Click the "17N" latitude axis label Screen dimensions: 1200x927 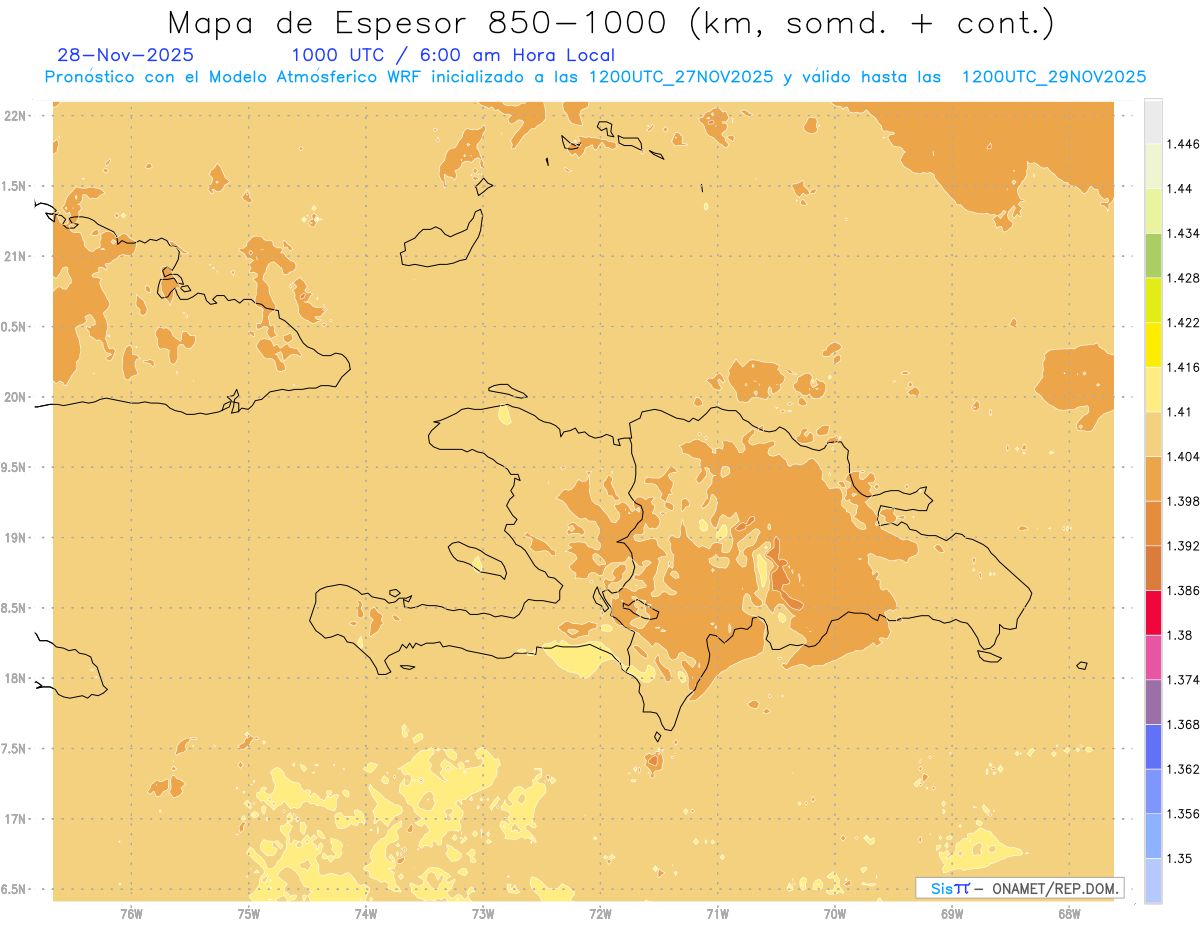point(15,819)
